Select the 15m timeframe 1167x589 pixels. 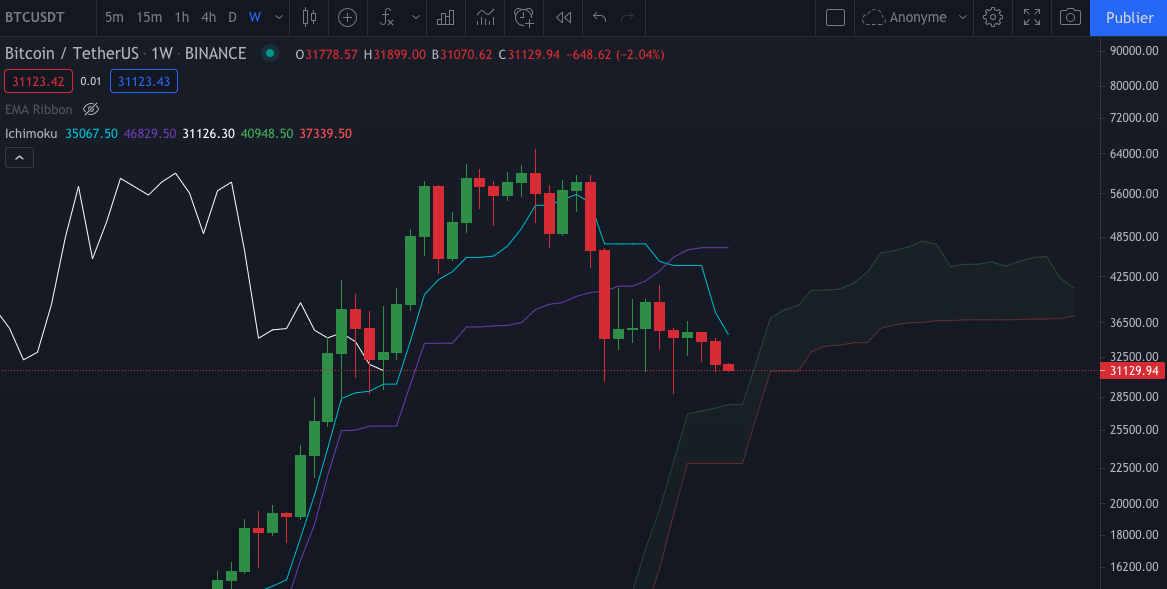(149, 17)
